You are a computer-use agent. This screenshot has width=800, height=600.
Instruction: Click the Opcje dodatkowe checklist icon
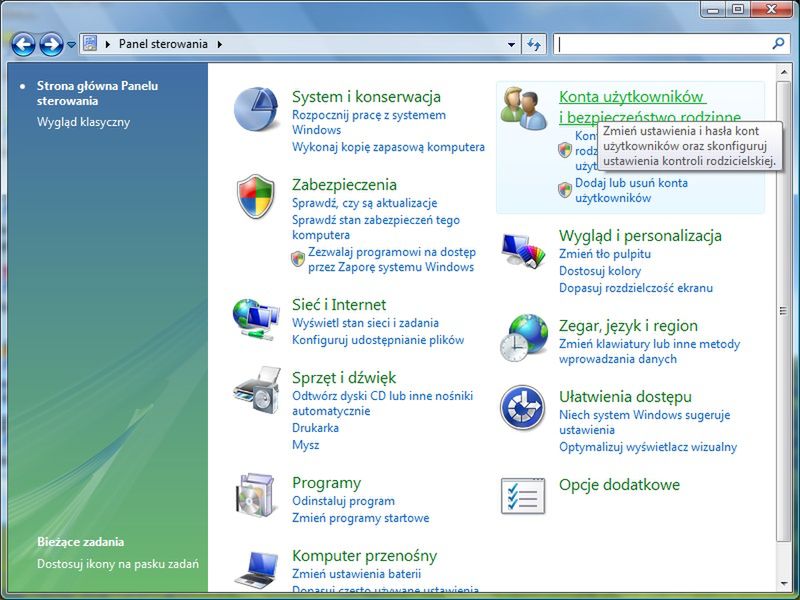[x=523, y=495]
